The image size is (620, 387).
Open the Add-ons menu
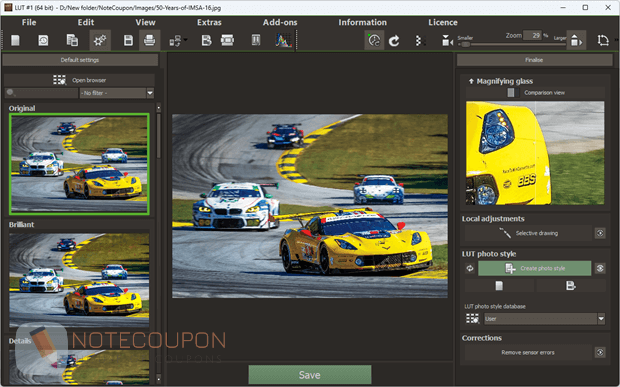pyautogui.click(x=280, y=23)
